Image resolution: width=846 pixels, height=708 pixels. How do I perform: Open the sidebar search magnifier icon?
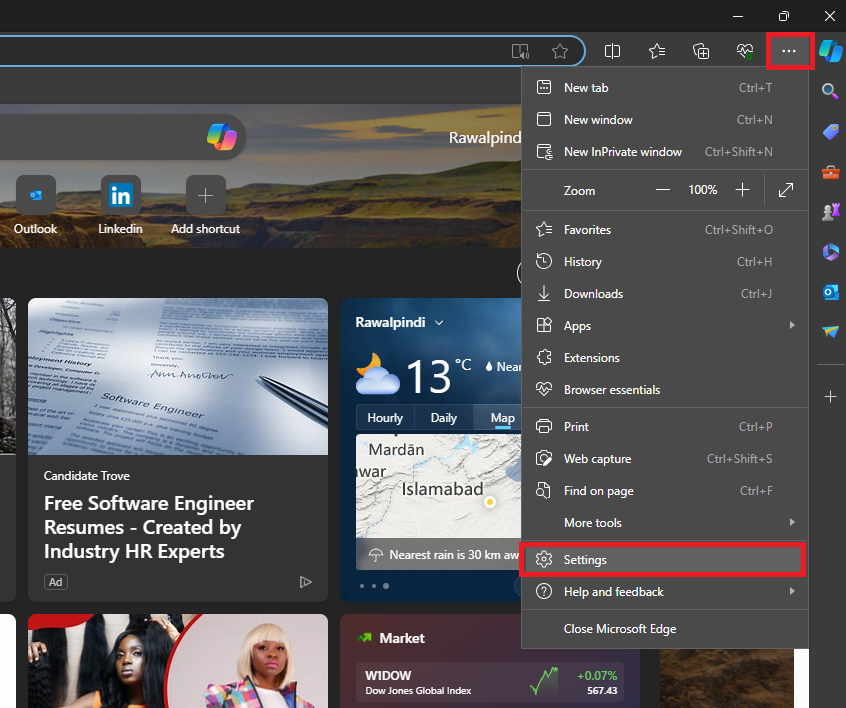830,91
